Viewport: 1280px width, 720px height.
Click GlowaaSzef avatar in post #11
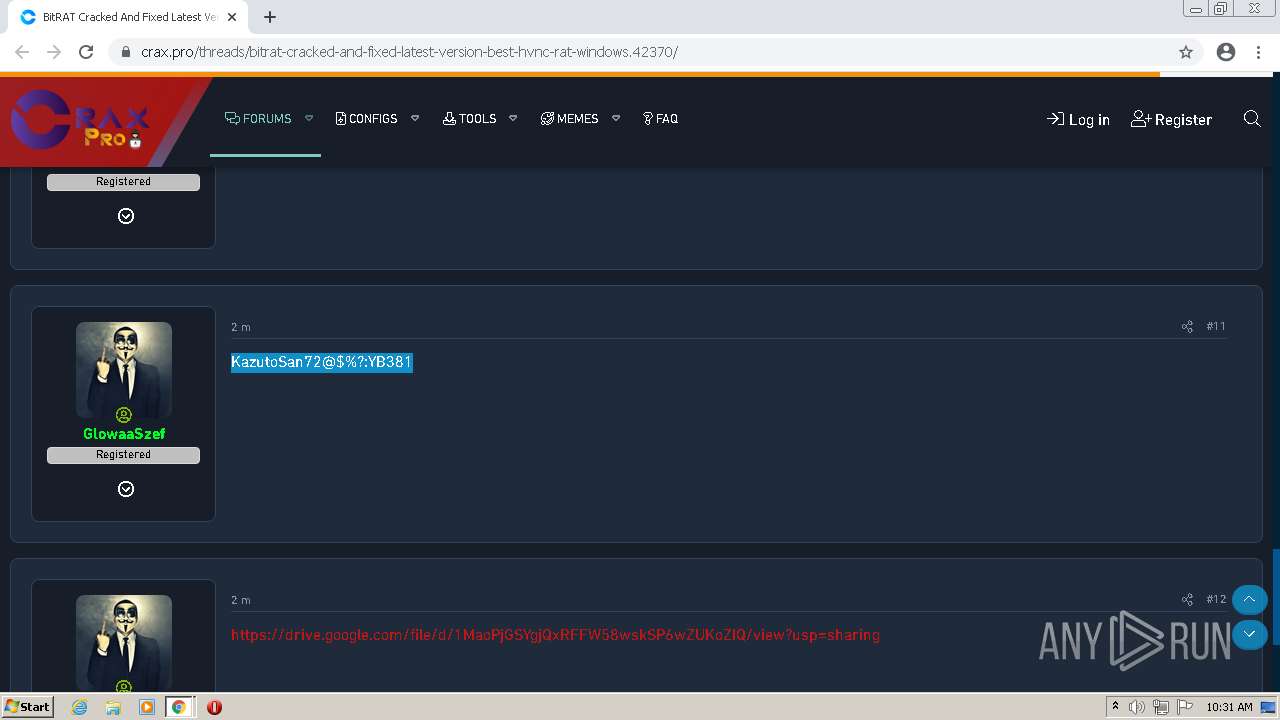[x=124, y=369]
